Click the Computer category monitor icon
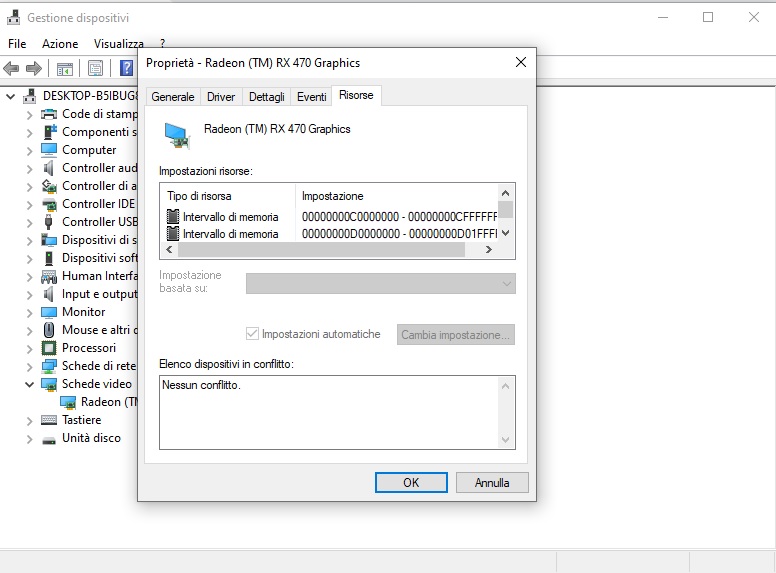The width and height of the screenshot is (776, 573). pos(49,150)
